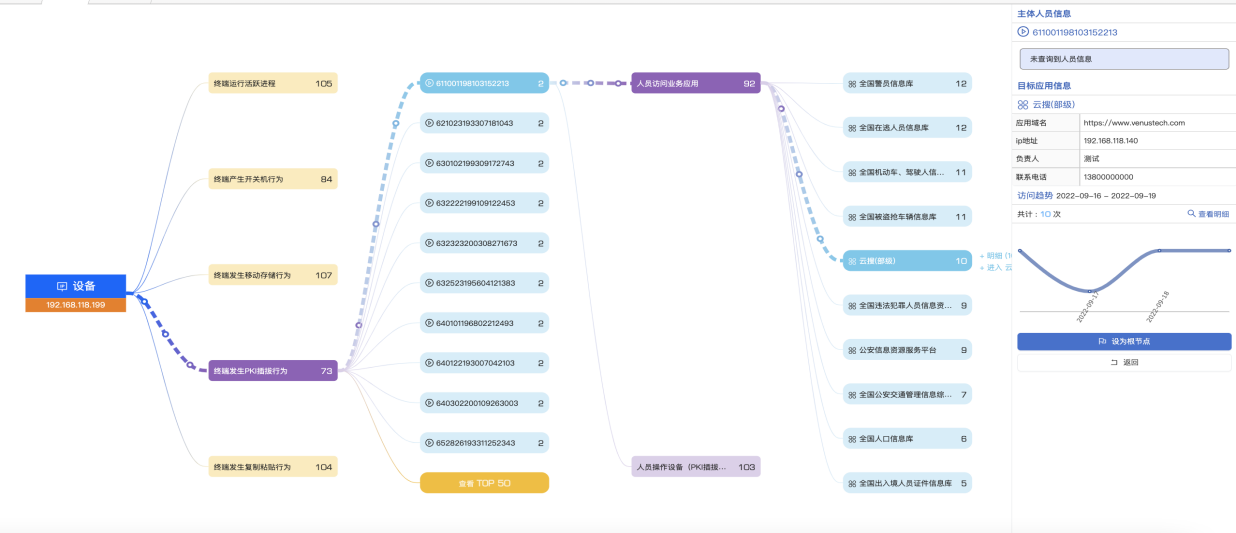Click the app grid icon on 全国警员信息库
This screenshot has width=1236, height=533.
point(852,84)
